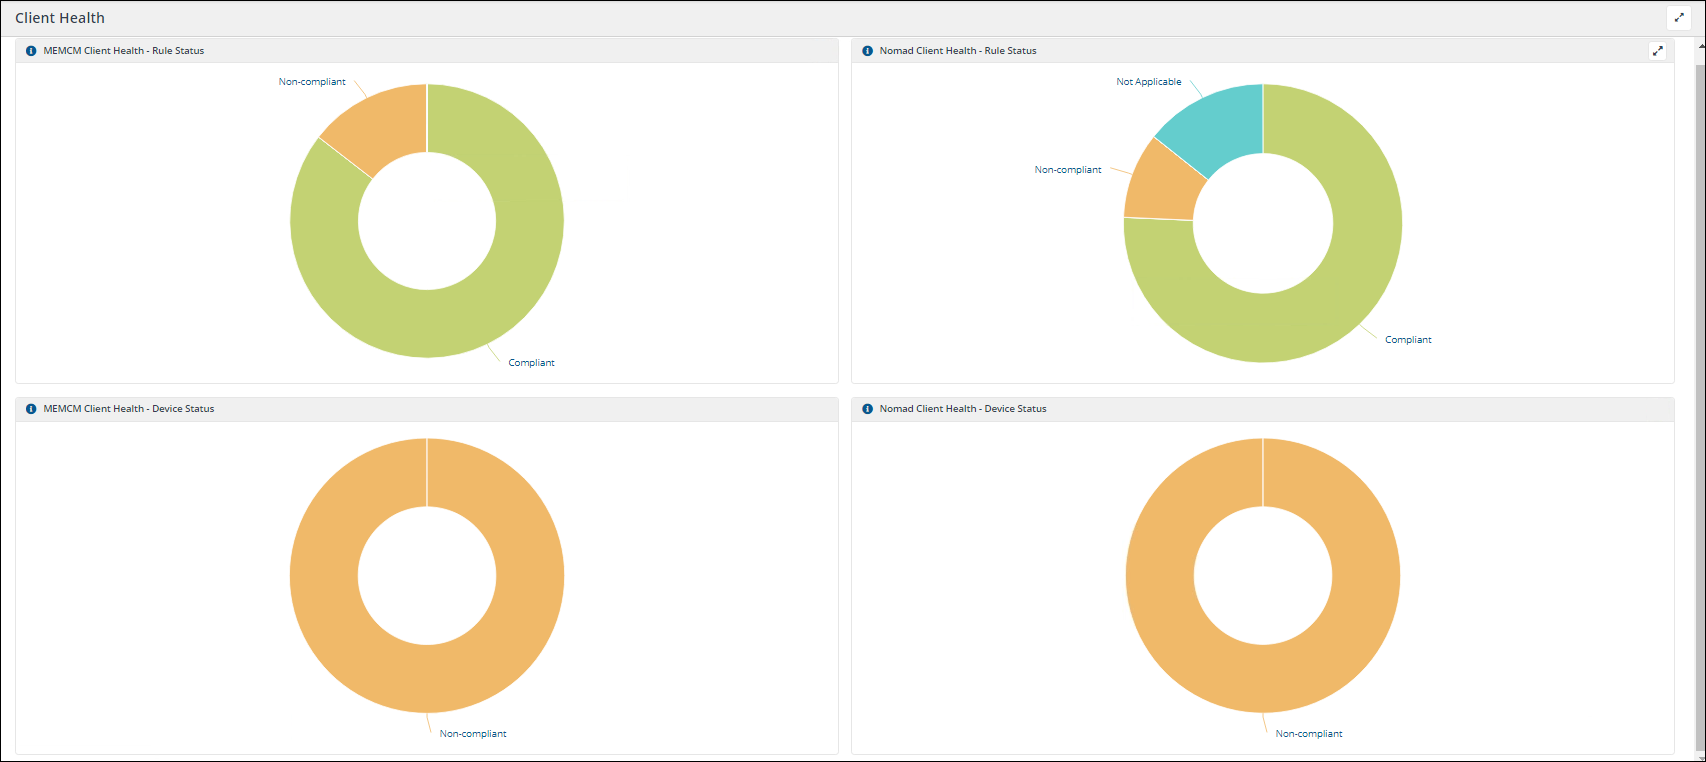This screenshot has width=1706, height=762.
Task: Click the info icon beside MEMCM Rule Status
Action: click(31, 51)
